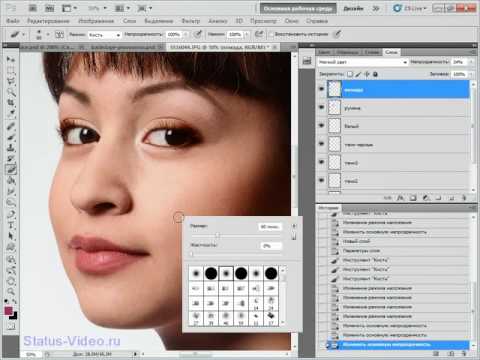Open brush preset picker dropdown arrow
Screen dimensions: 480x360
pyautogui.click(x=48, y=34)
